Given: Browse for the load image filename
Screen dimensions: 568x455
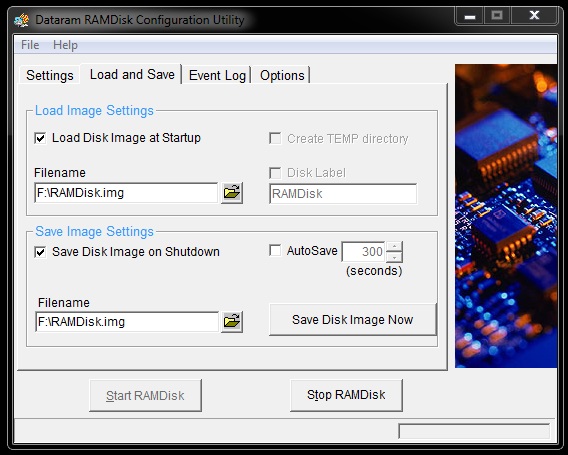Looking at the screenshot, I should coord(232,193).
